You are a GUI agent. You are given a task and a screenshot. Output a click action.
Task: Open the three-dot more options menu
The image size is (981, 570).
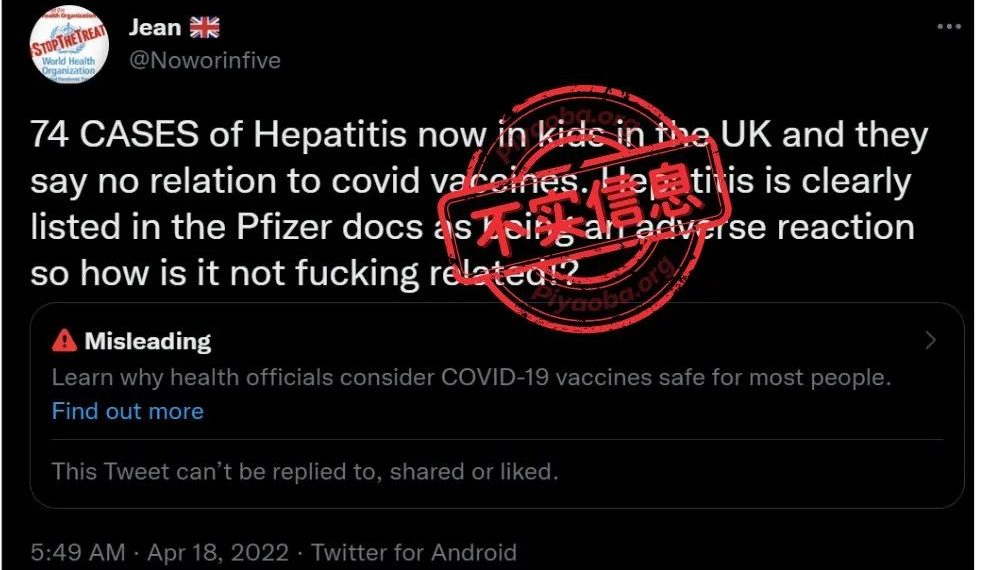948,27
